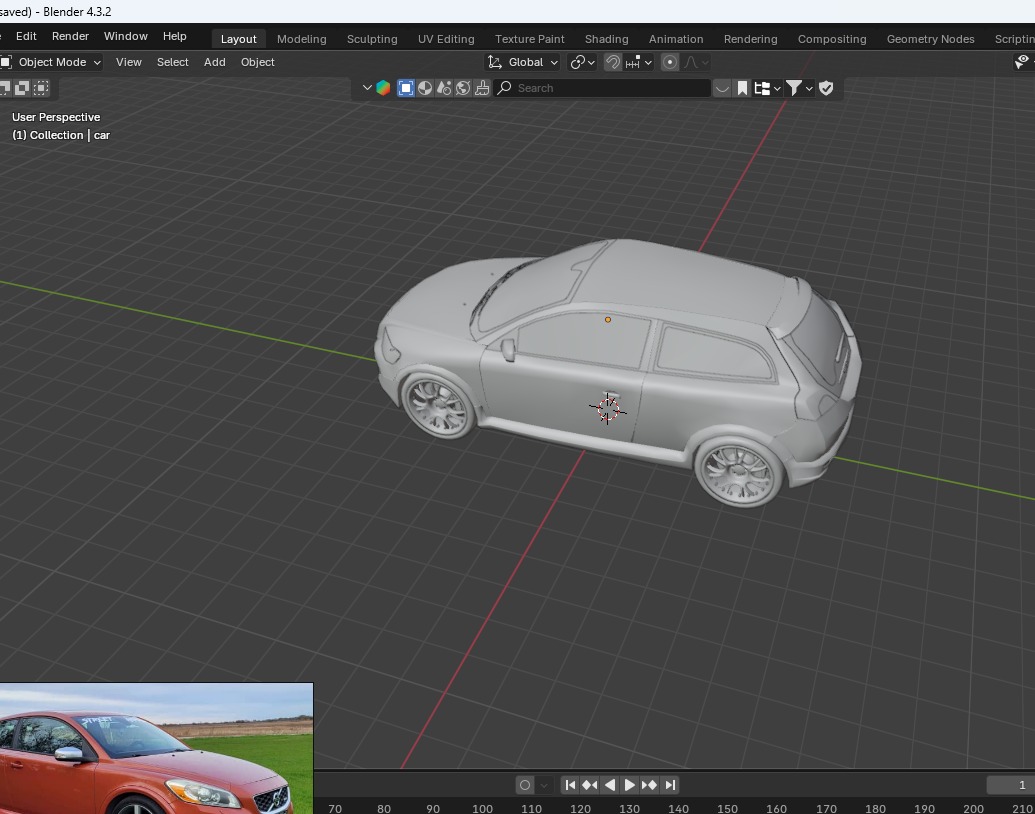This screenshot has height=814, width=1035.
Task: Select the intersect selection mode icon
Action: click(x=41, y=88)
